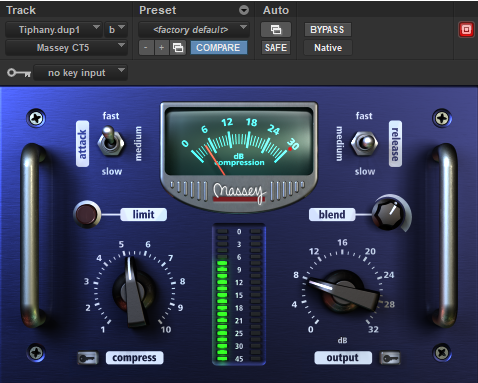Click the attack label
The image size is (478, 383).
tap(82, 144)
